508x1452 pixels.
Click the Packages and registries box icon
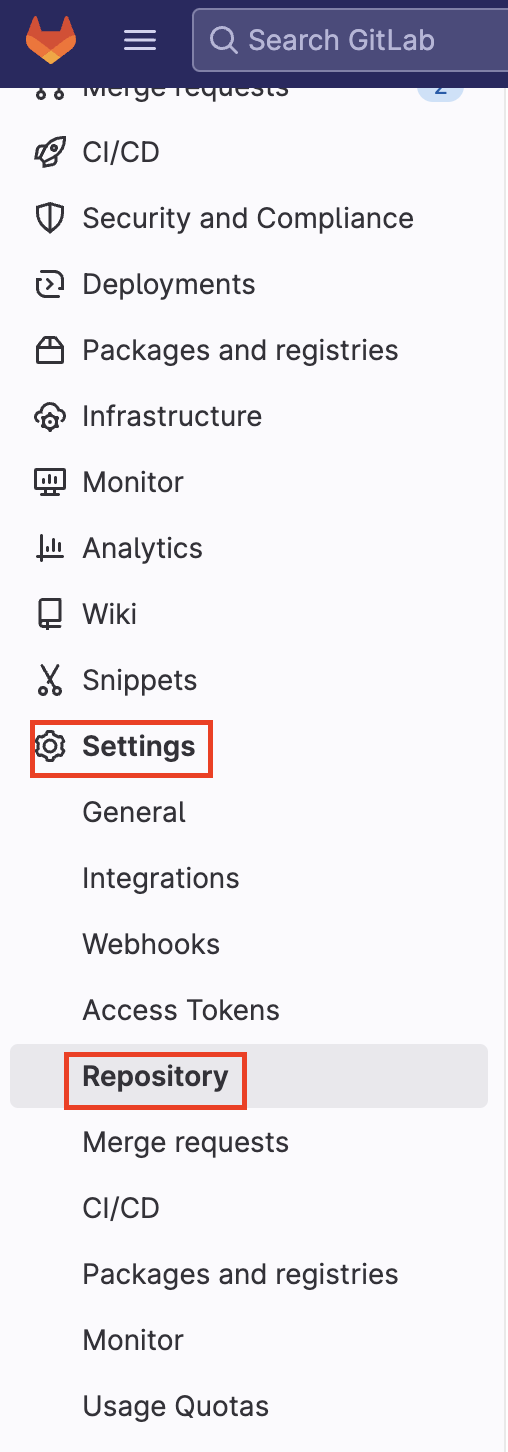click(49, 350)
